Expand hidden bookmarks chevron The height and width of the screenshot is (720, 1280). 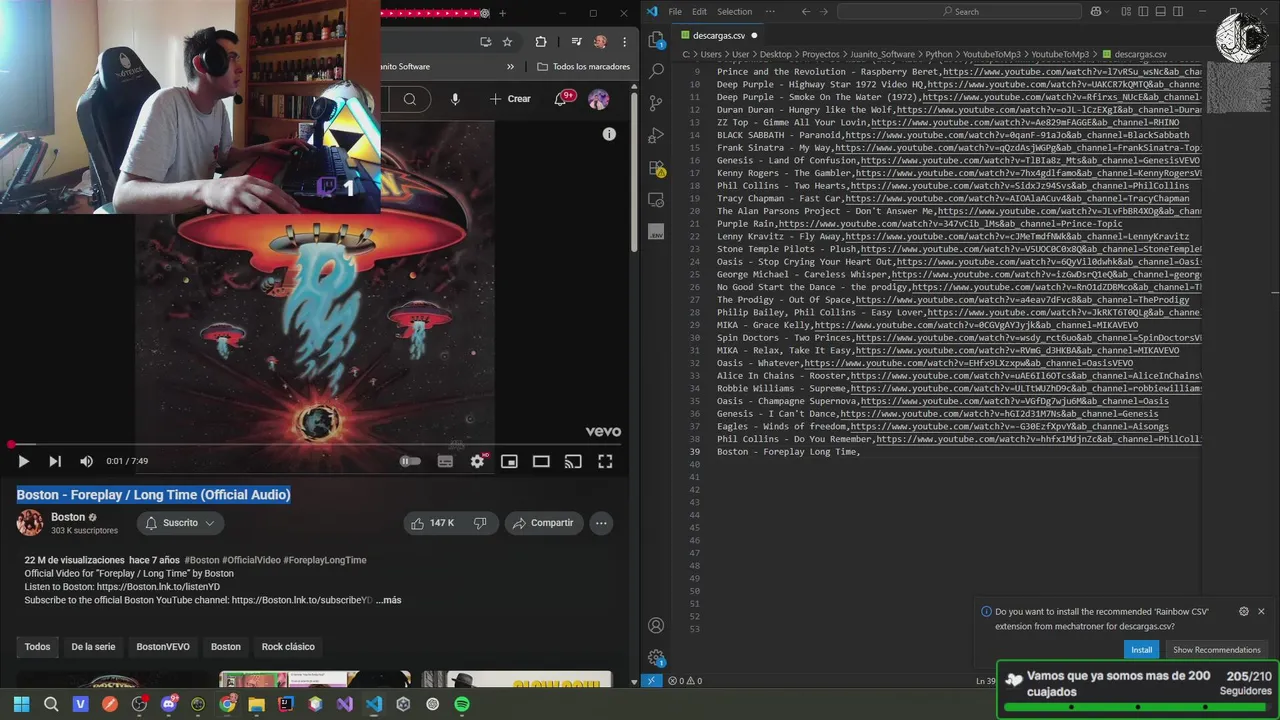point(510,67)
